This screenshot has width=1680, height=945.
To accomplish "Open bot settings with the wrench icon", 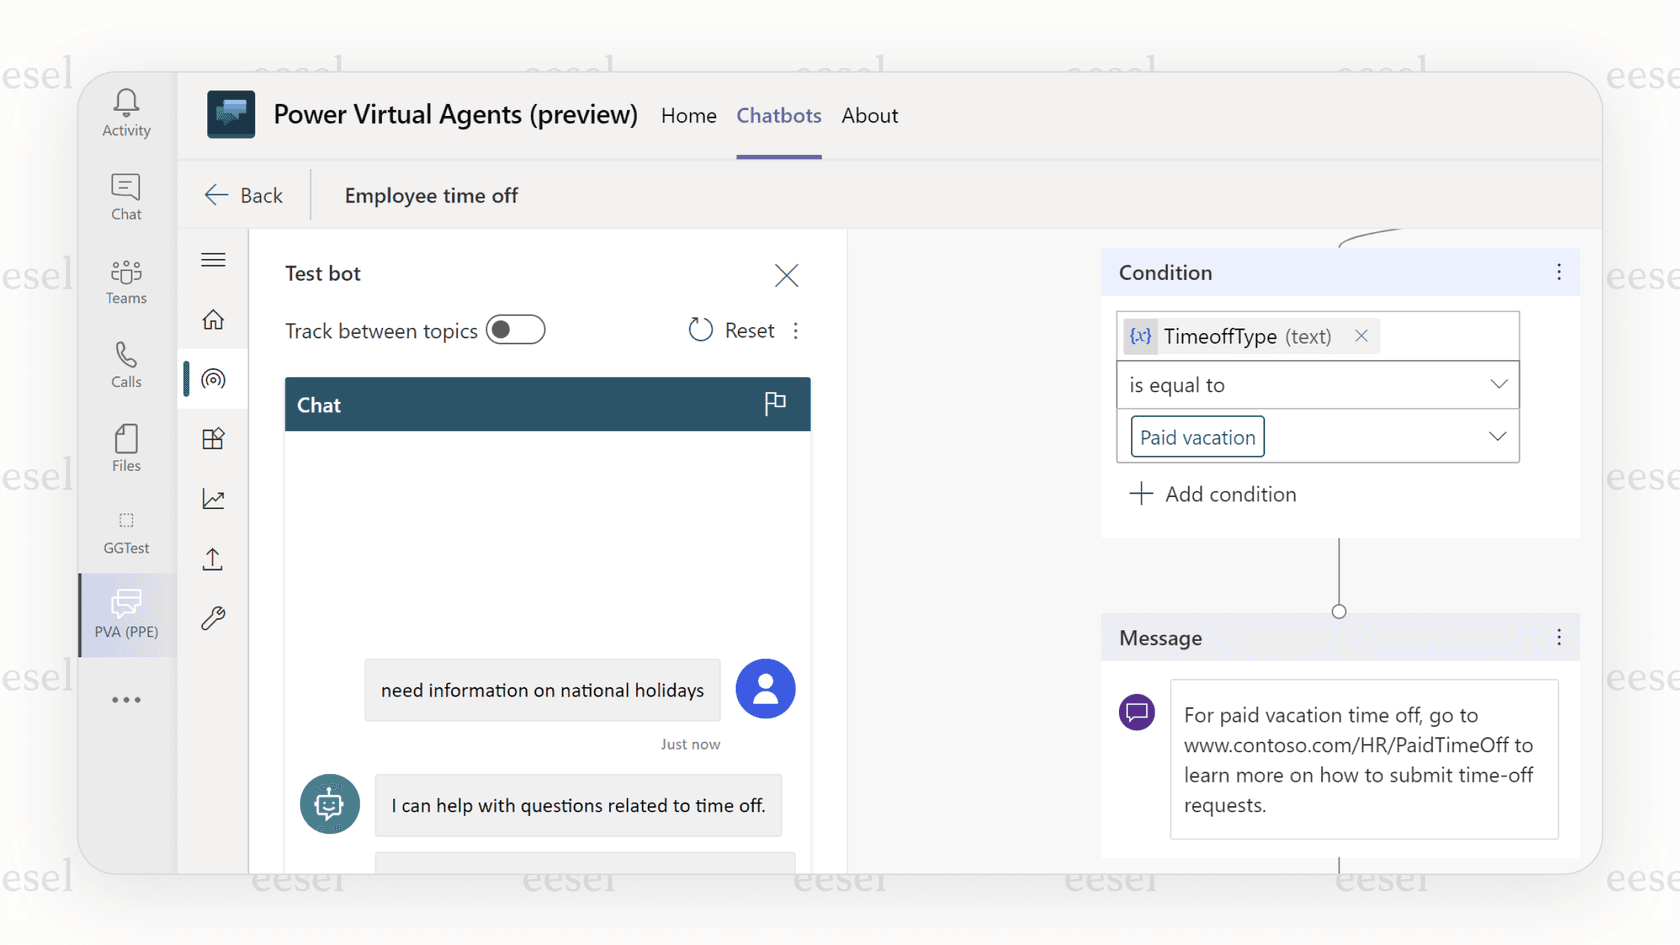I will (213, 618).
